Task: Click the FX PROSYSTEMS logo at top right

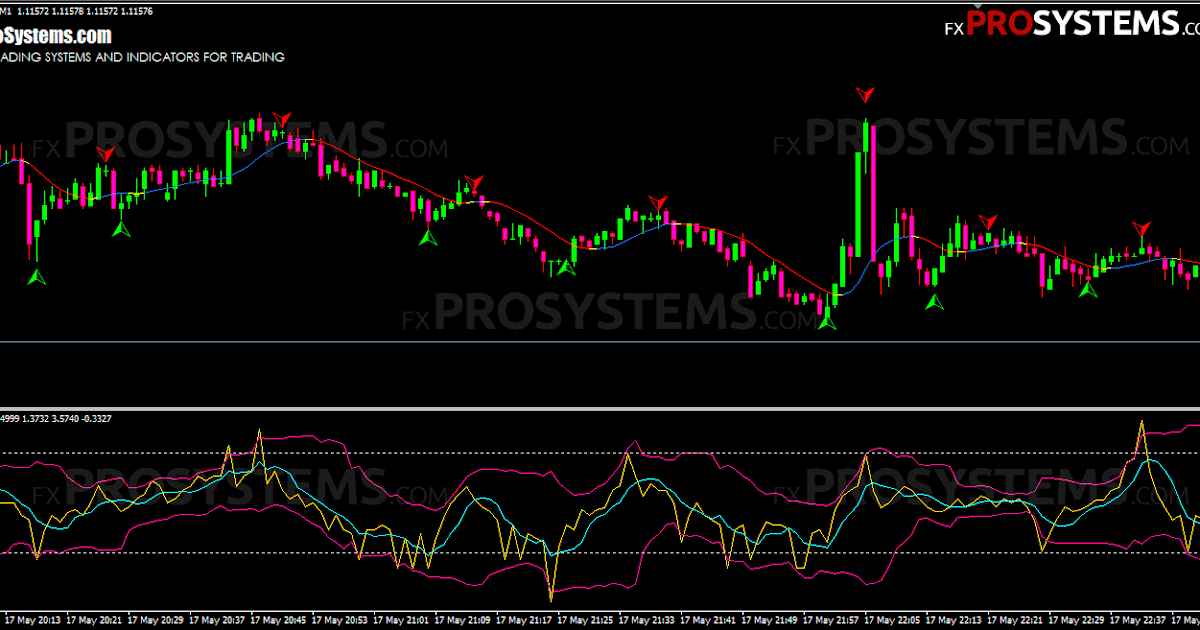Action: [x=1071, y=24]
